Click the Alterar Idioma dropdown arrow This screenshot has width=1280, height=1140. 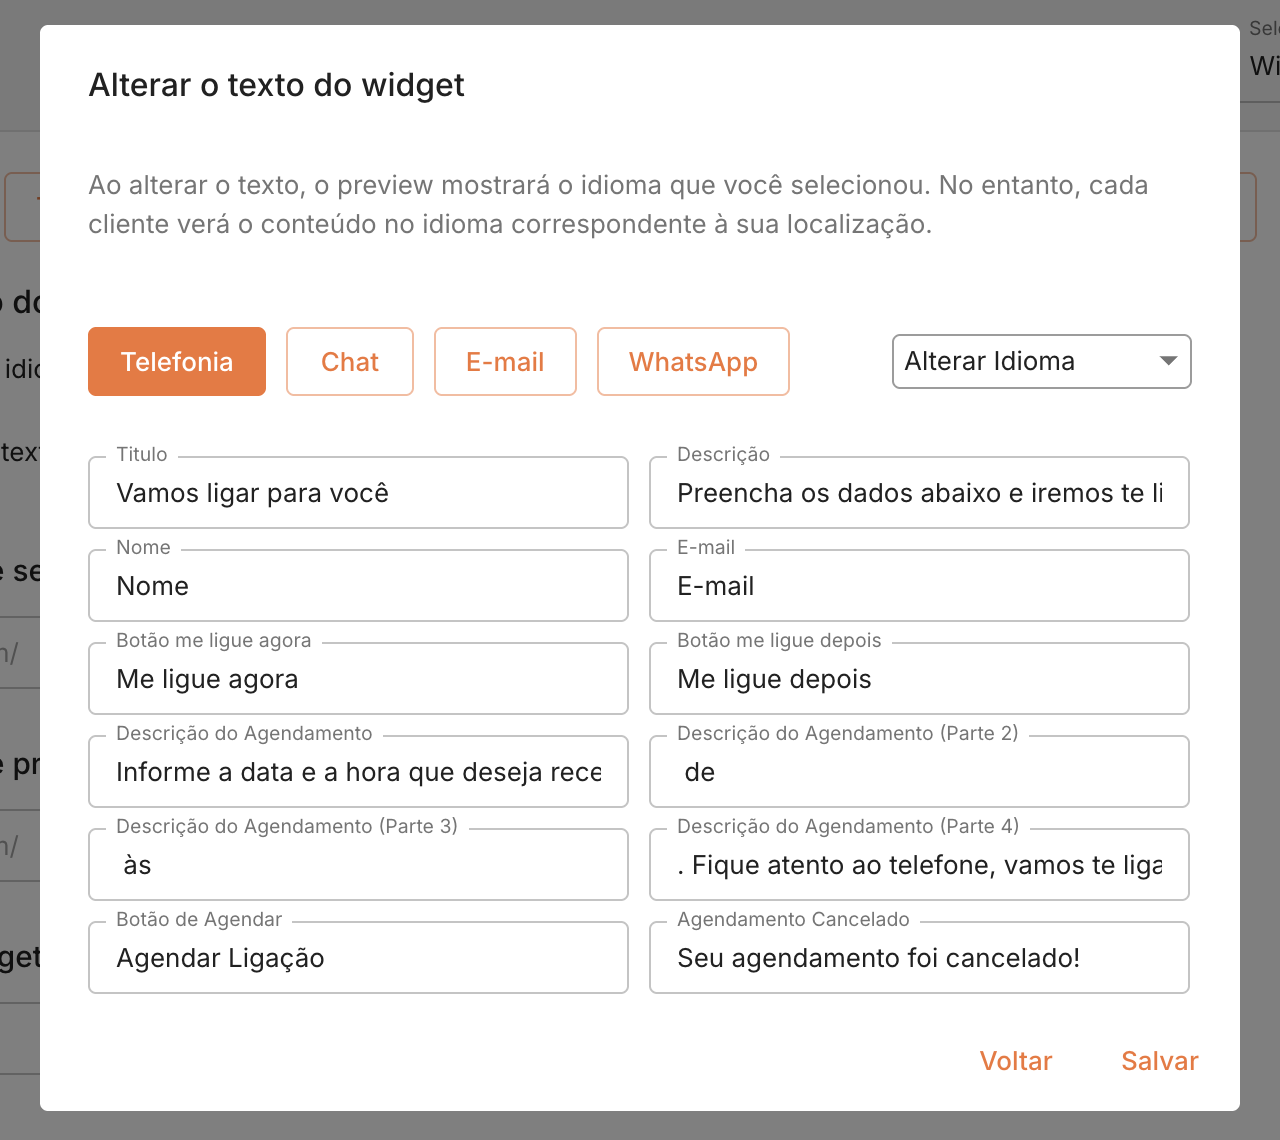coord(1168,361)
